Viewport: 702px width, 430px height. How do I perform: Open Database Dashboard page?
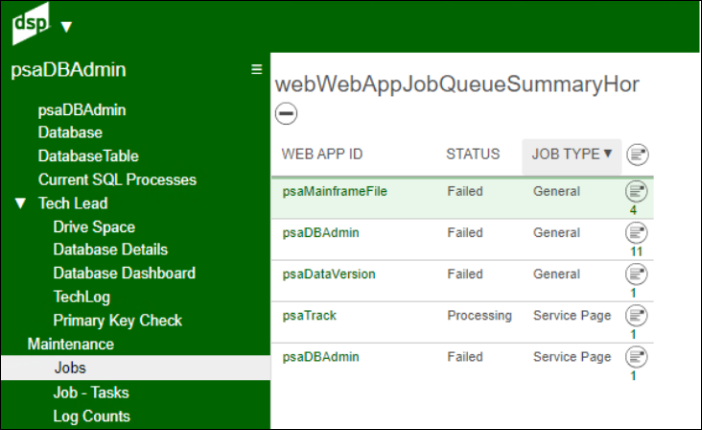tap(124, 273)
